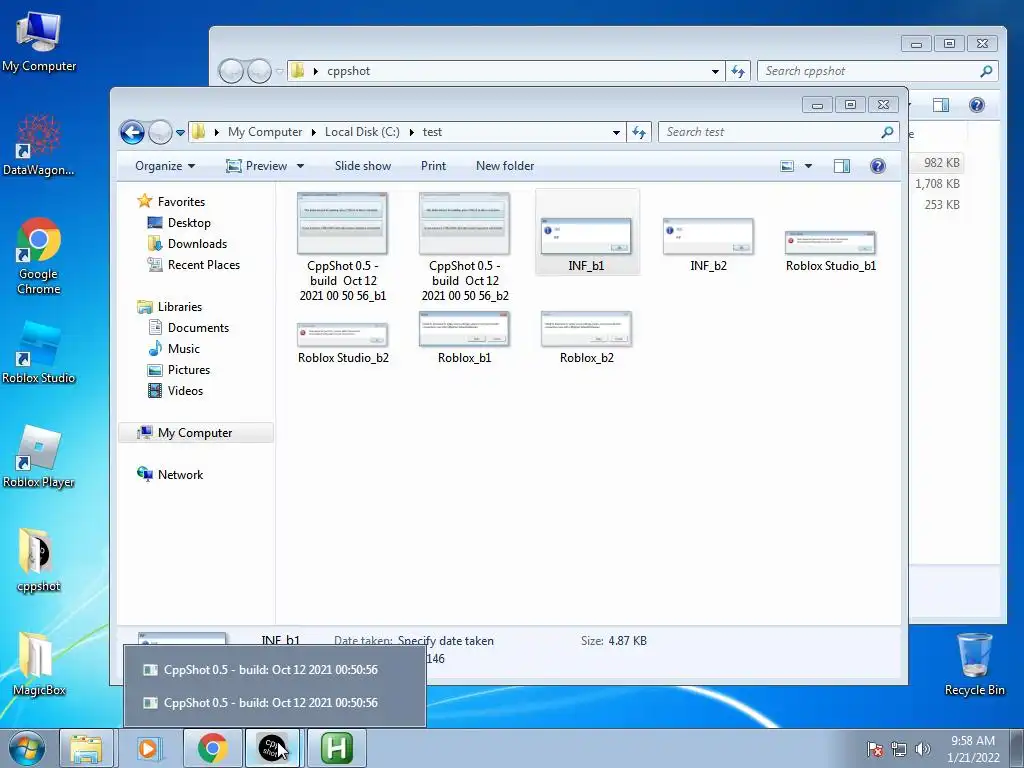Open Windows Explorer from taskbar

pos(87,748)
